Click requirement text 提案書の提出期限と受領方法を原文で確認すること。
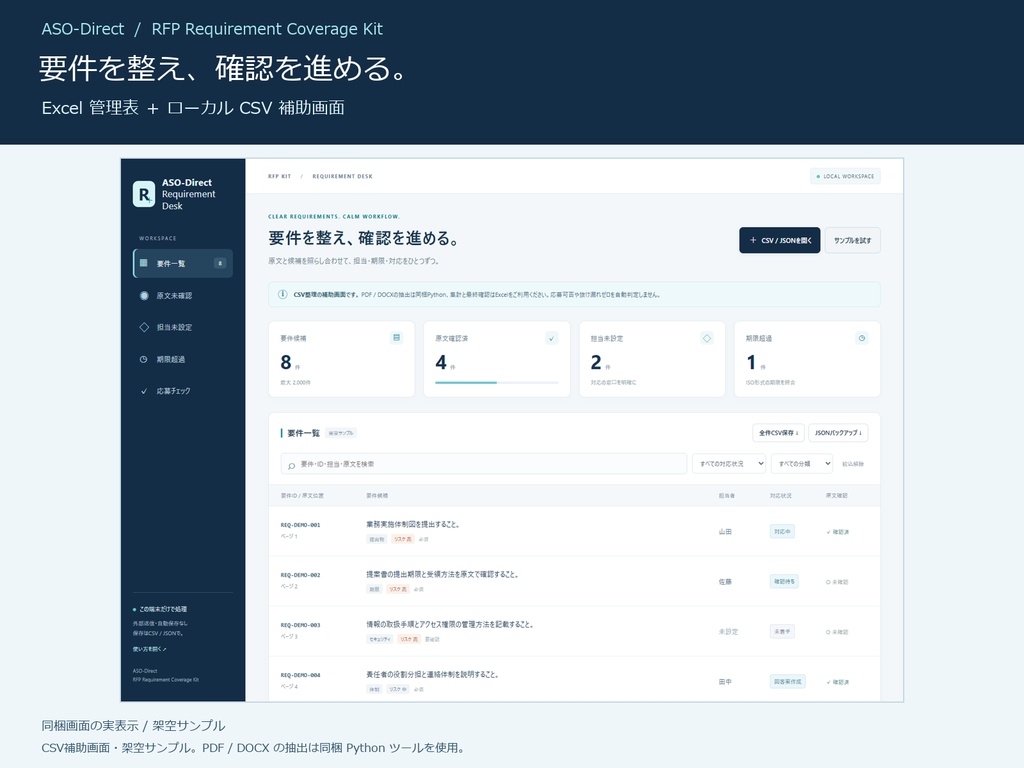1024x768 pixels. coord(443,575)
